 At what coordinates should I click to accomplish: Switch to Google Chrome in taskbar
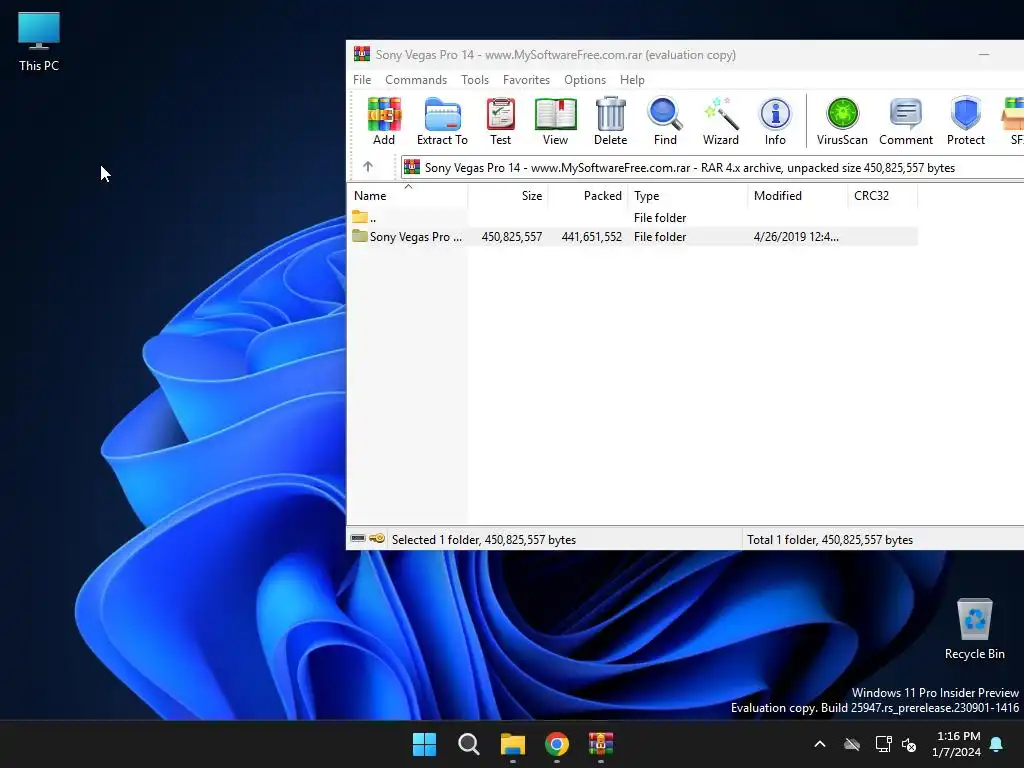point(556,744)
